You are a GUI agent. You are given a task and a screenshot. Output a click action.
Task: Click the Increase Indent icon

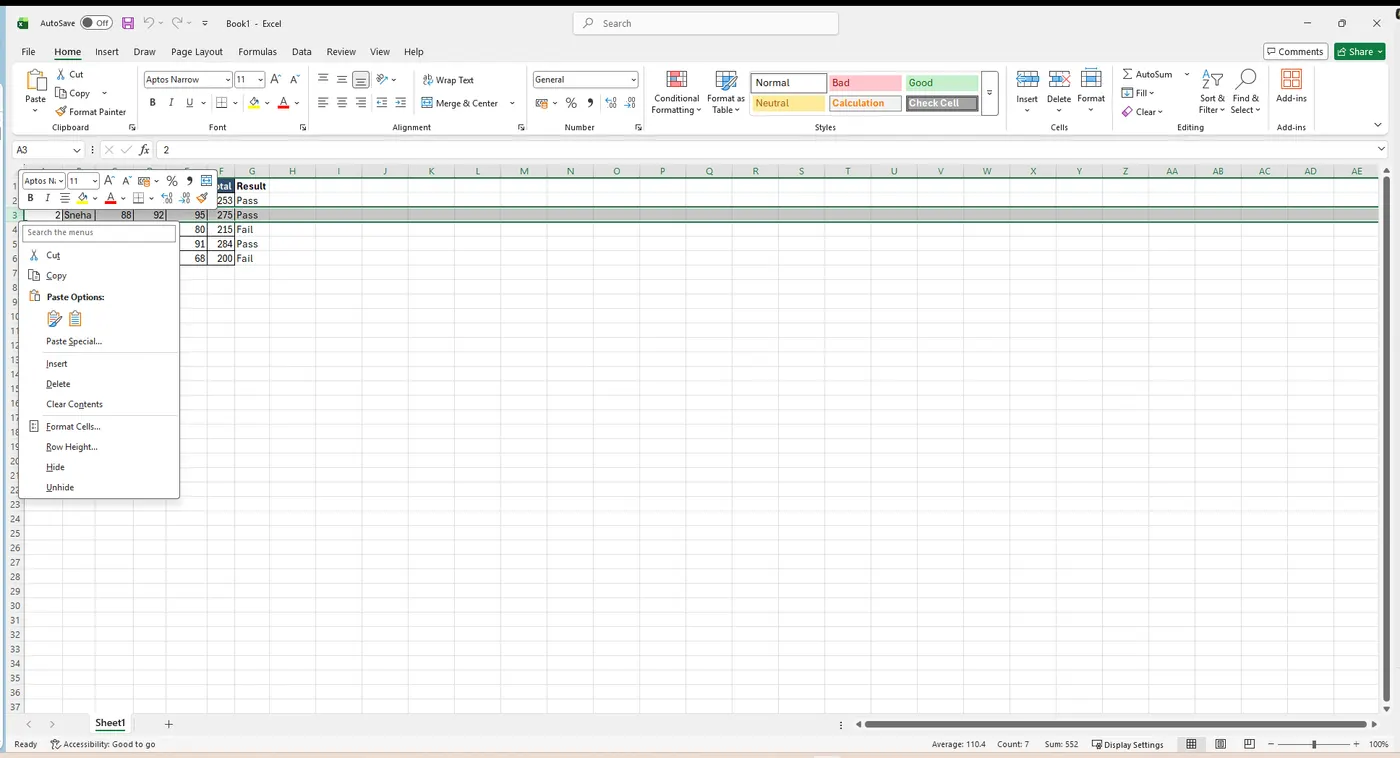[401, 103]
